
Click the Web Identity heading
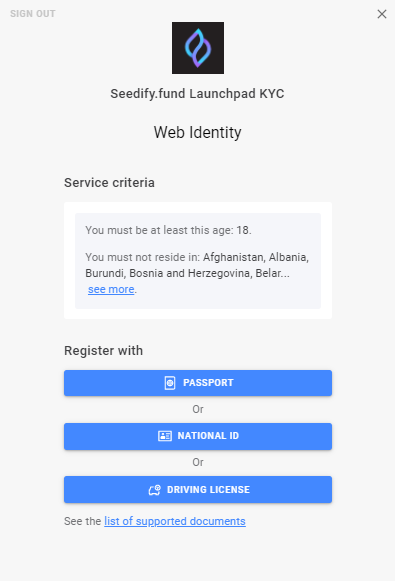point(198,132)
